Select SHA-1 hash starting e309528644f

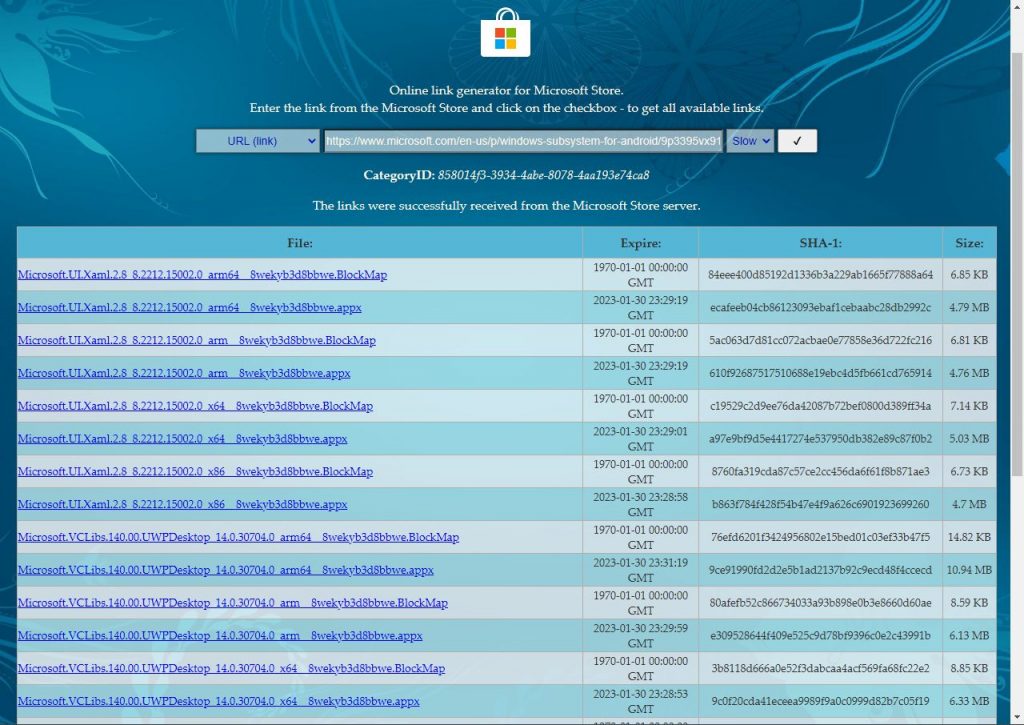(821, 636)
